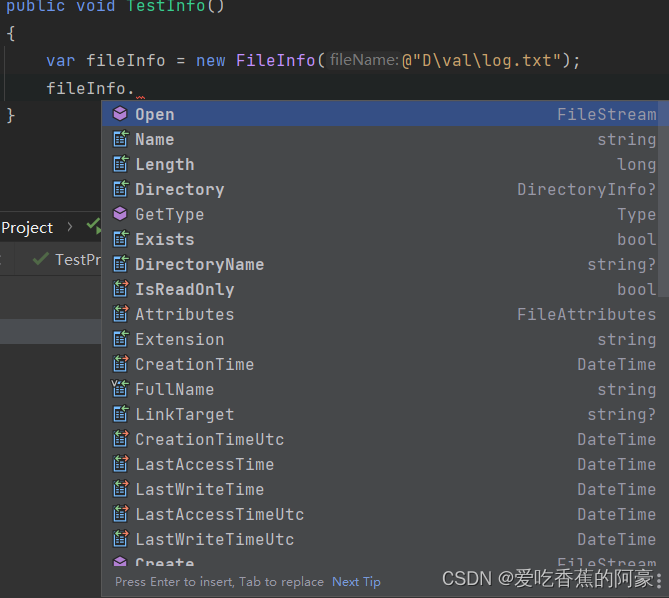Click the LastAccessTimeUtc property icon
The image size is (669, 598).
tap(120, 514)
